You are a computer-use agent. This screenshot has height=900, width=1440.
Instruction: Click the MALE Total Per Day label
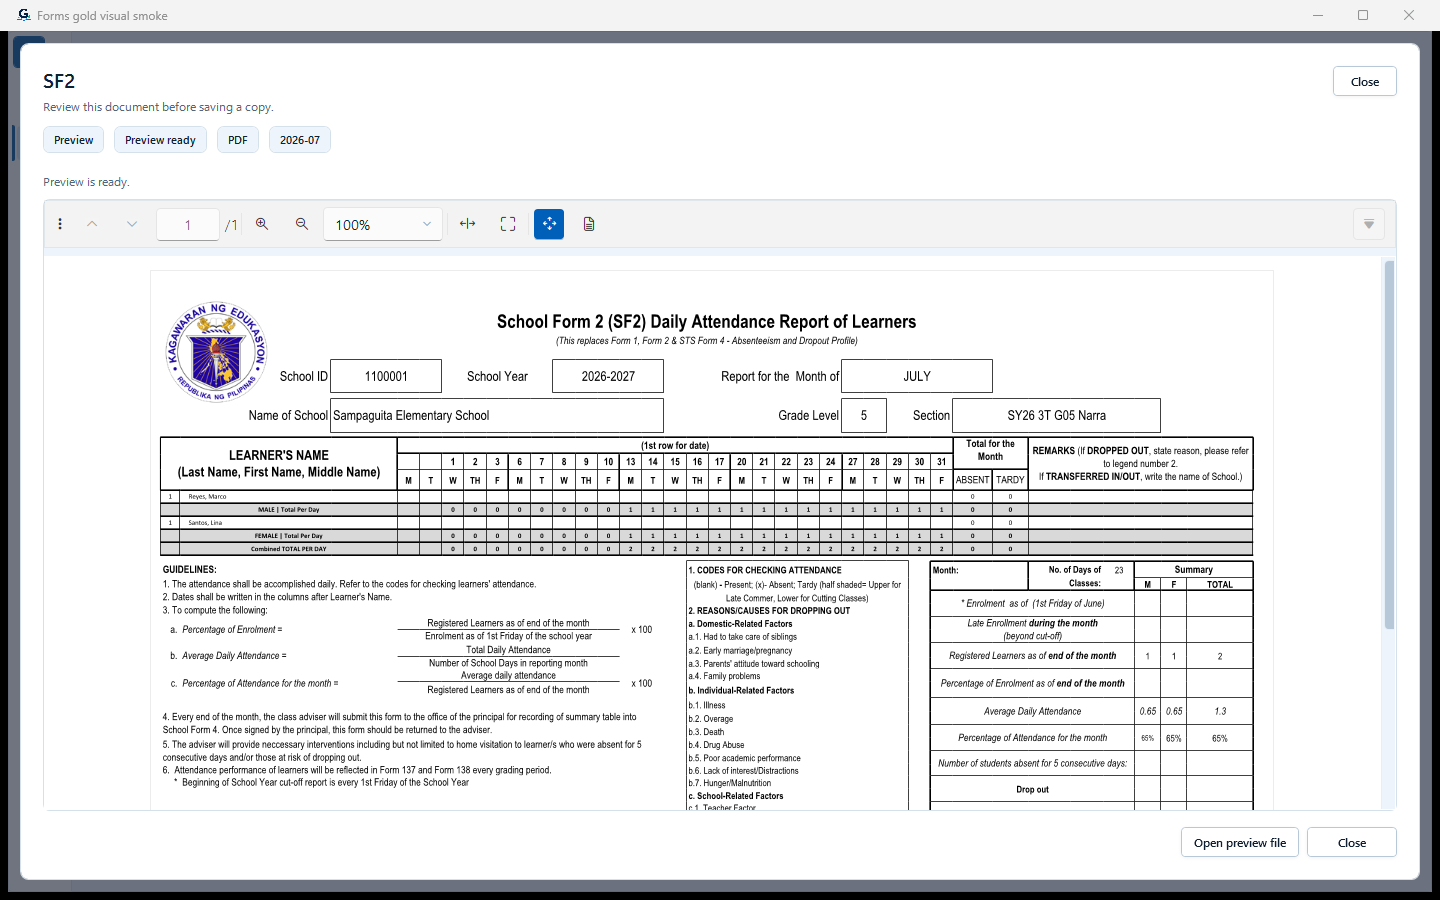coord(289,509)
